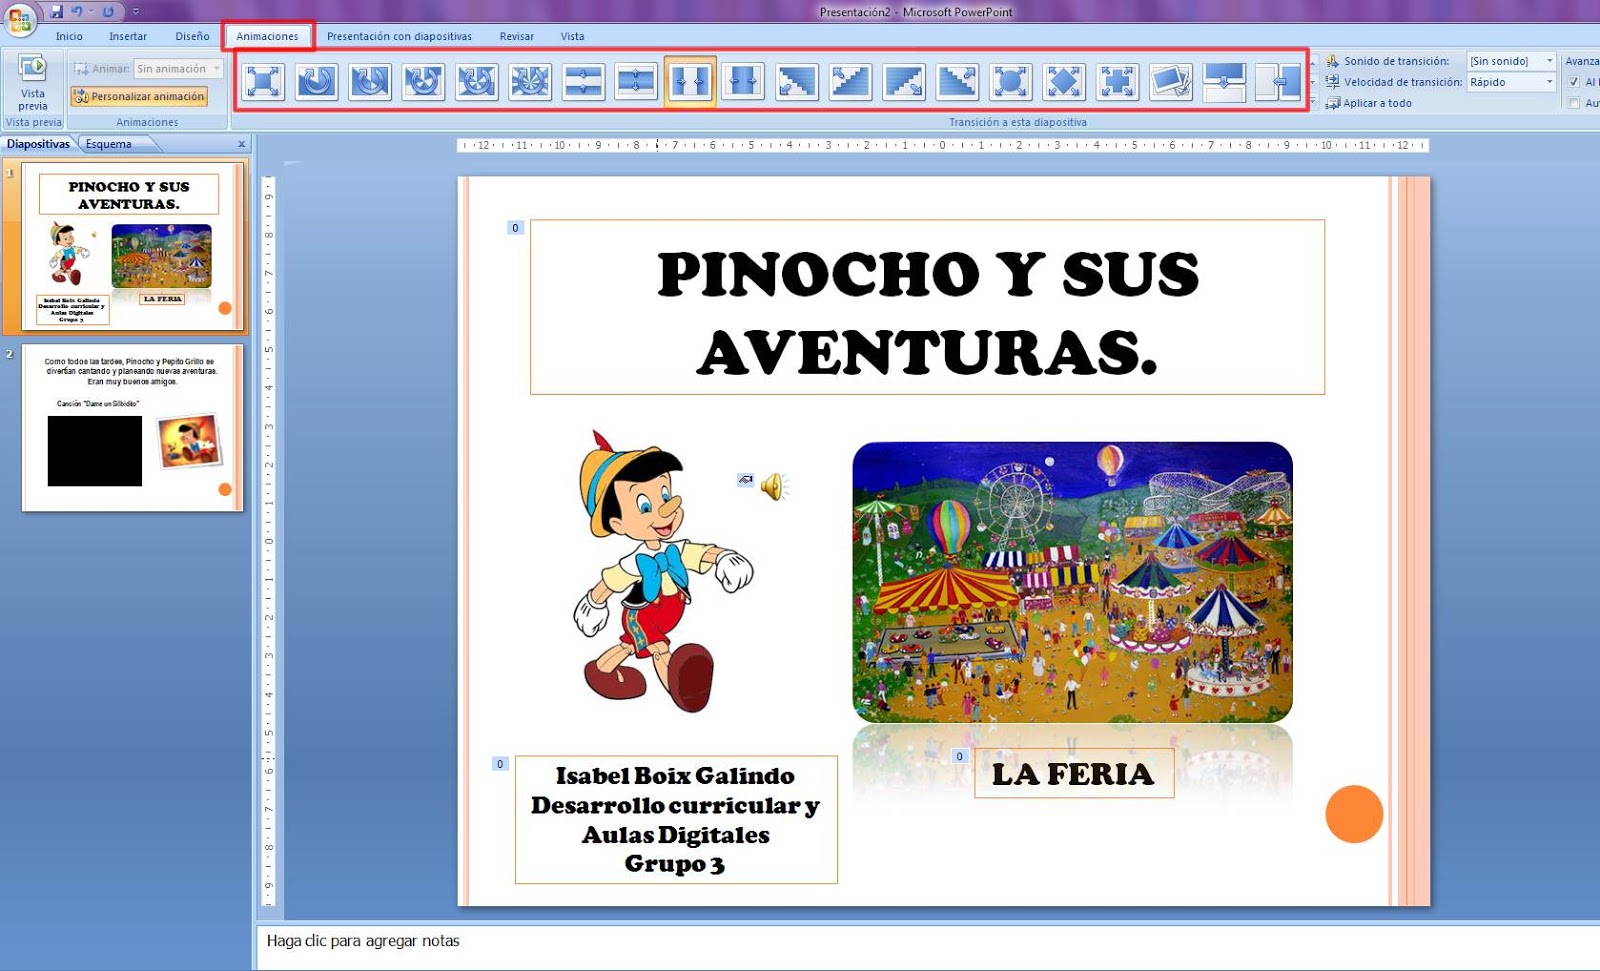This screenshot has width=1600, height=971.
Task: Open the customize quick access toolbar dropdown
Action: [x=136, y=12]
